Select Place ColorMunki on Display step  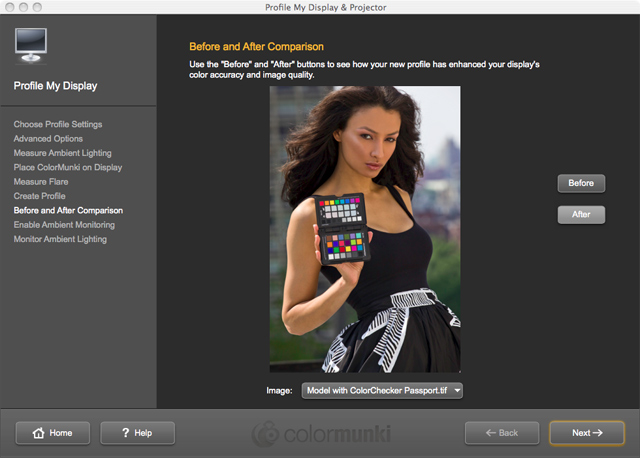pyautogui.click(x=68, y=167)
